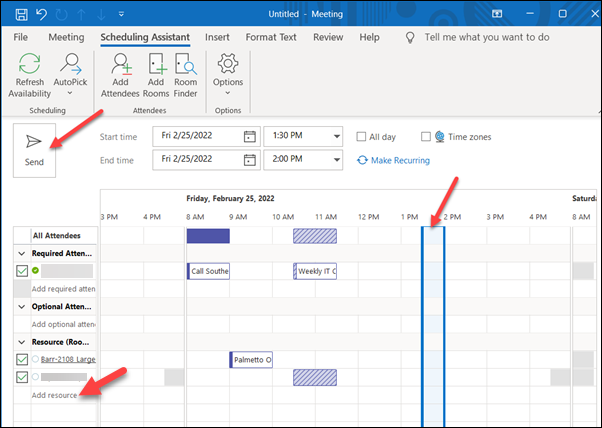Open the File menu

20,37
